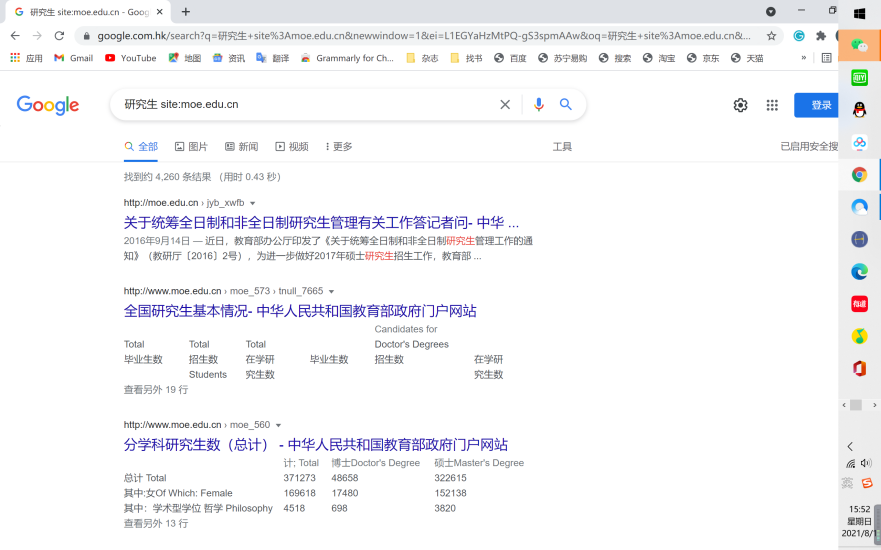Open the 更多 search category menu

[x=339, y=147]
